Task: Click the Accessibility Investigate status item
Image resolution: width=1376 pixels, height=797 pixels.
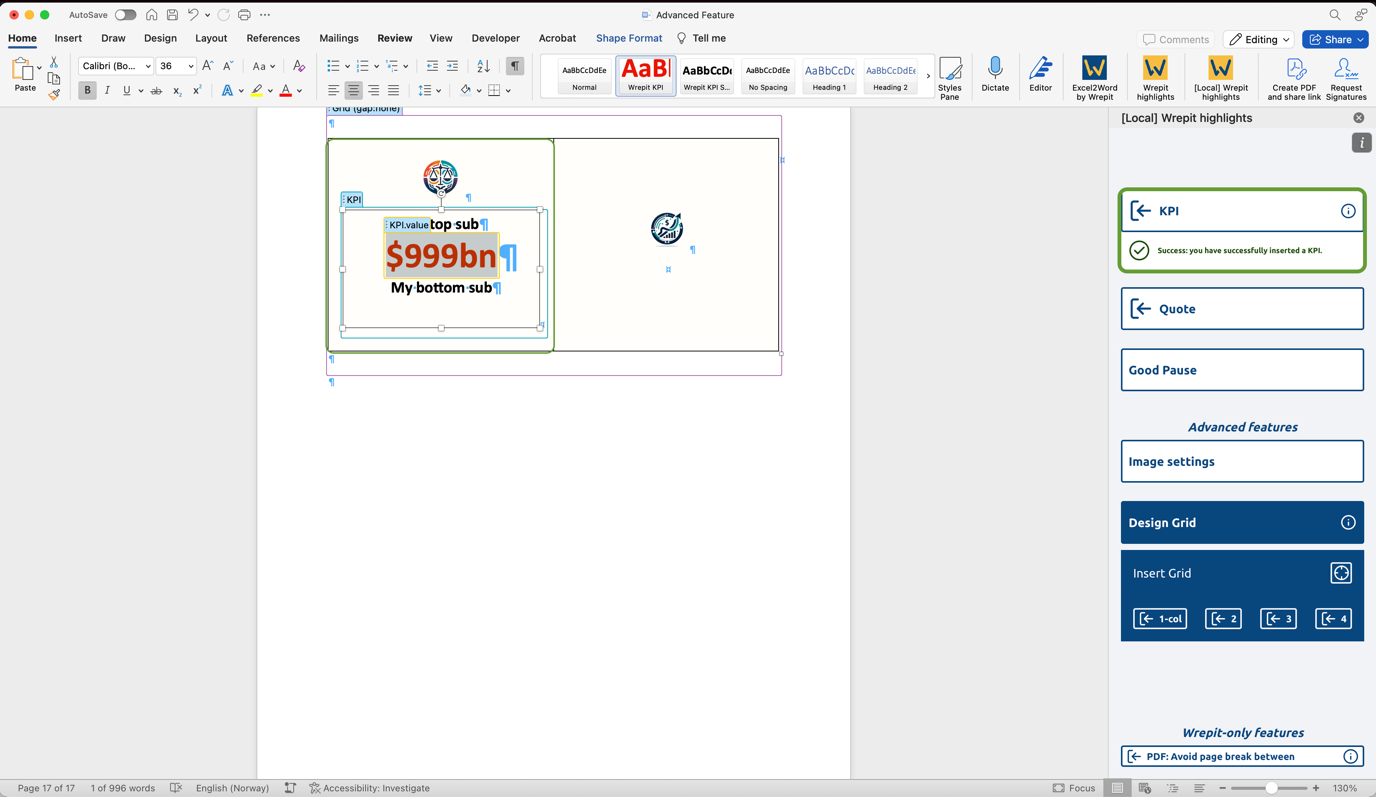Action: pos(369,788)
